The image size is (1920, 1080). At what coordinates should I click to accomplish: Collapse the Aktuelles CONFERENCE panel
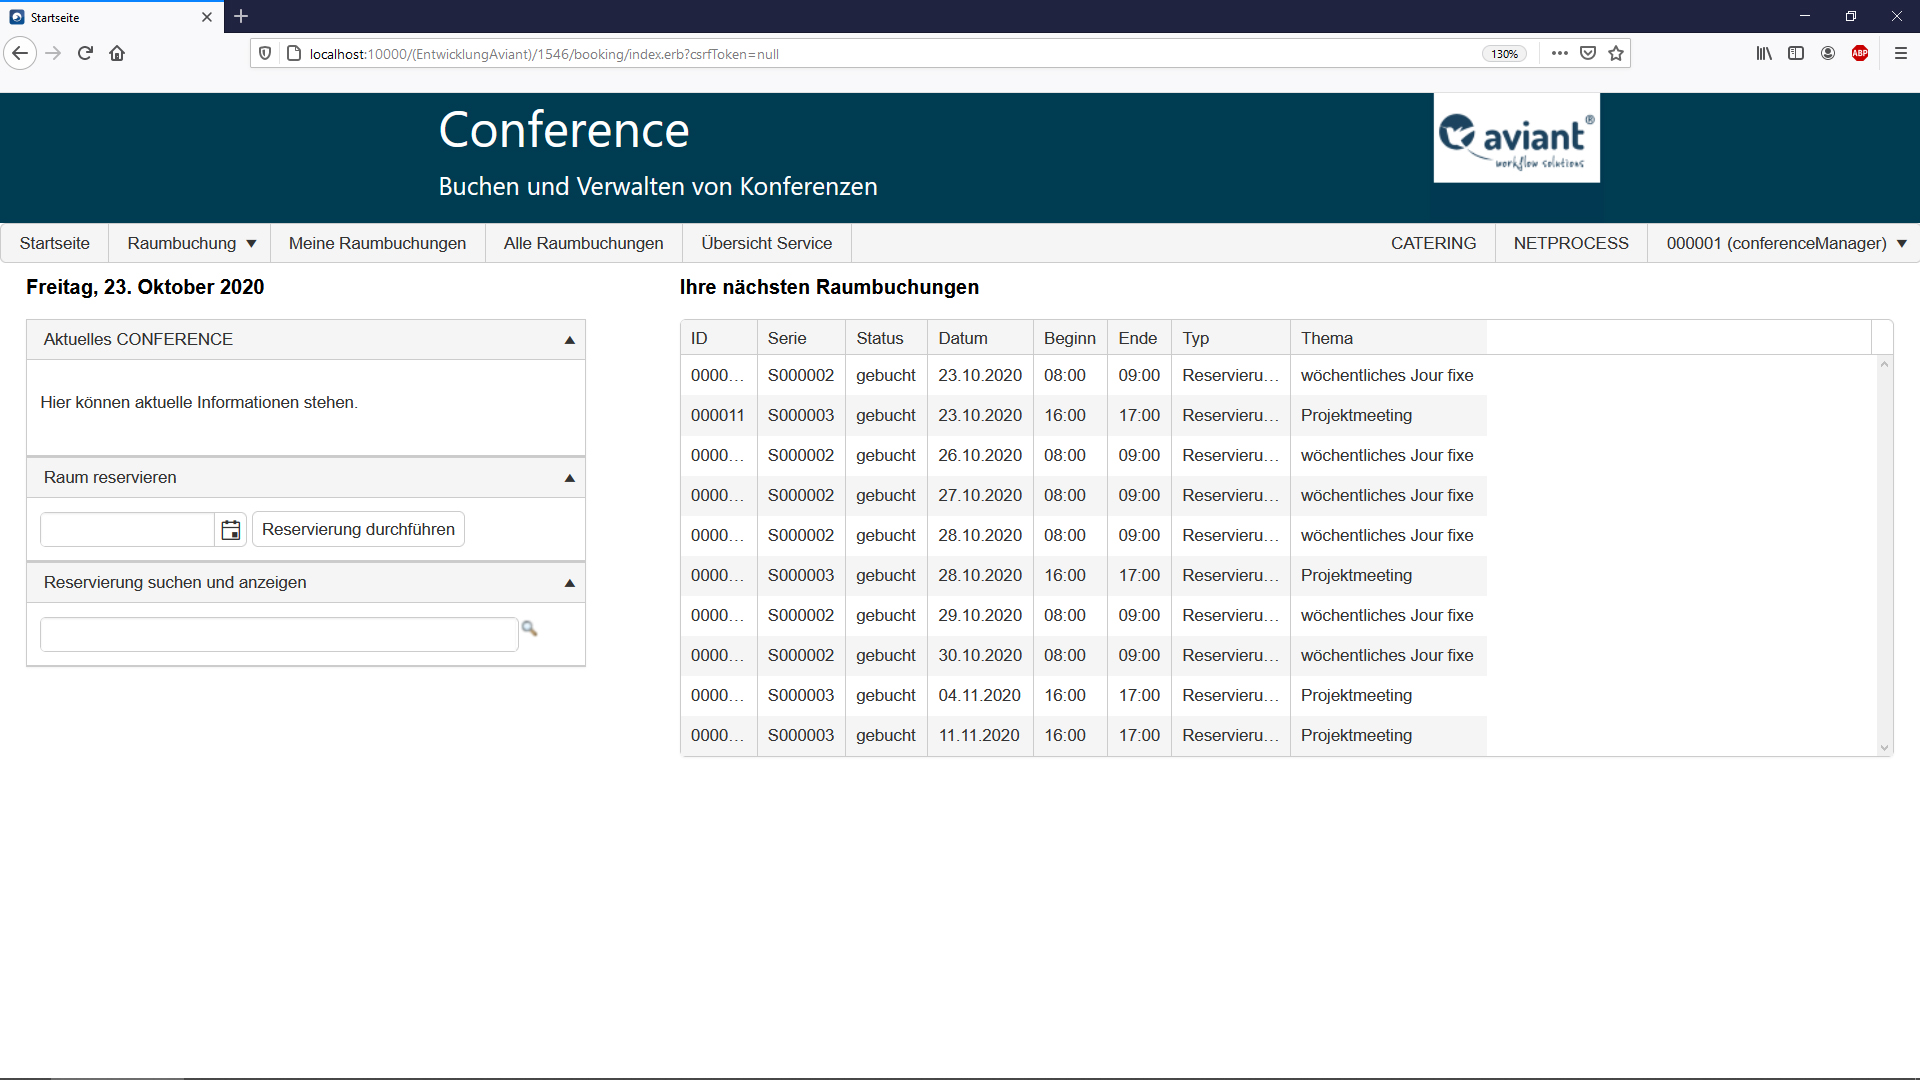click(570, 340)
